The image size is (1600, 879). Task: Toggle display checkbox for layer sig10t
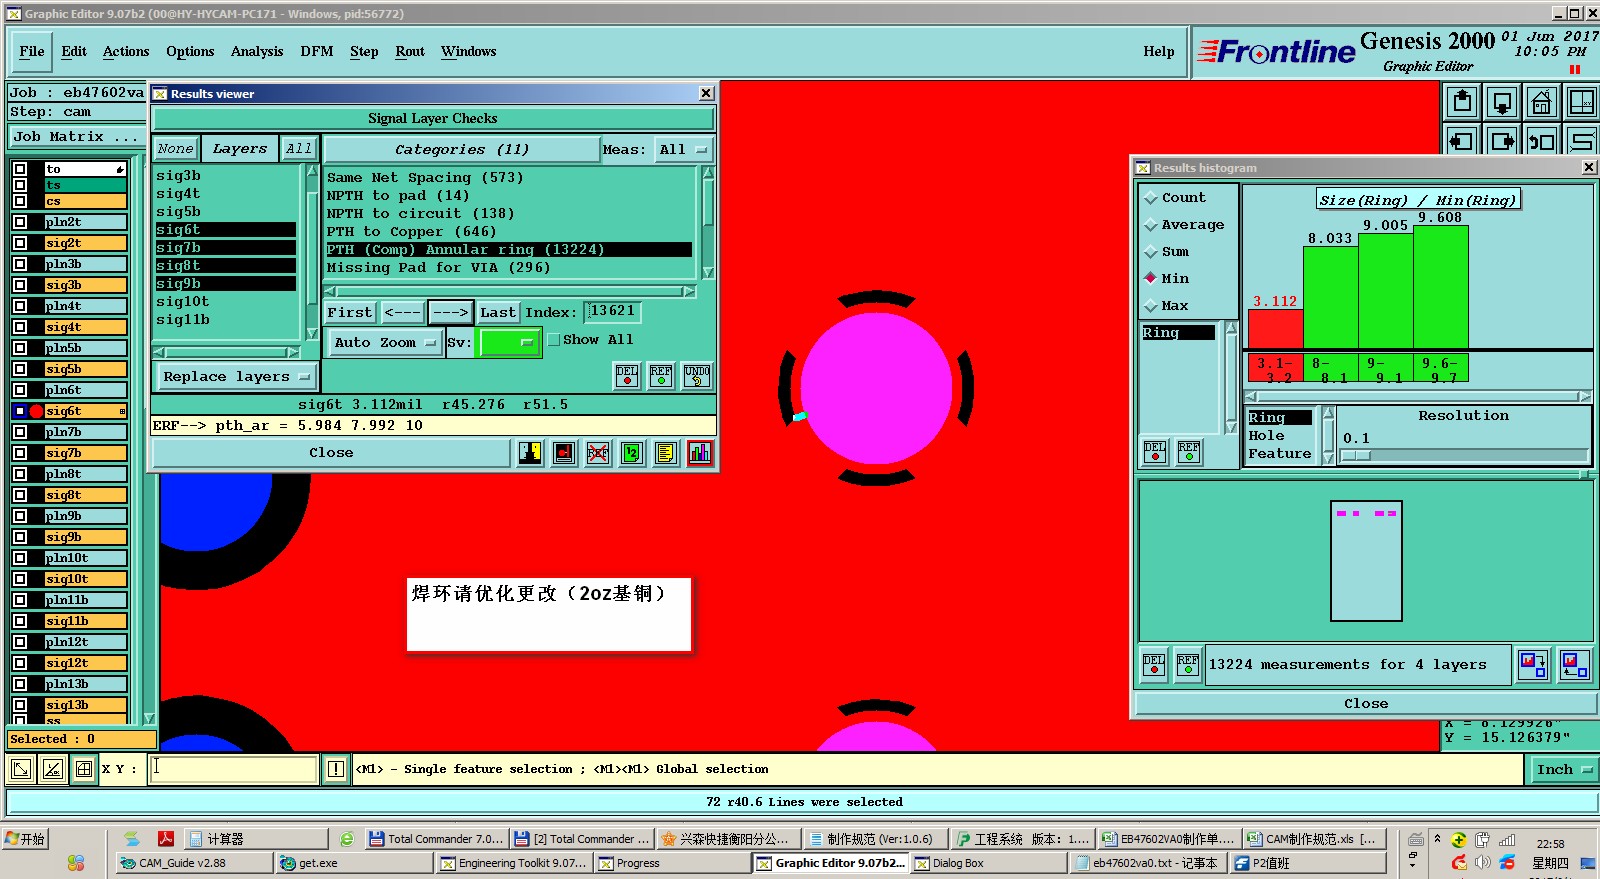(x=20, y=579)
